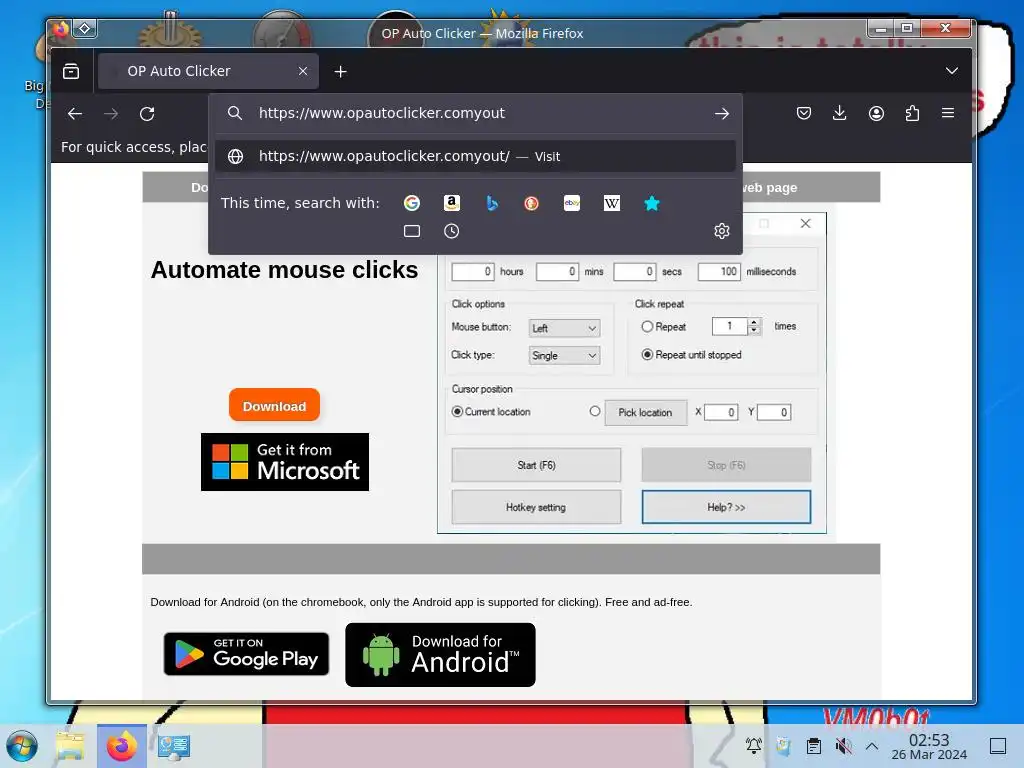Open the Windows Start orb
Screen dimensions: 1024x768
coord(22,746)
